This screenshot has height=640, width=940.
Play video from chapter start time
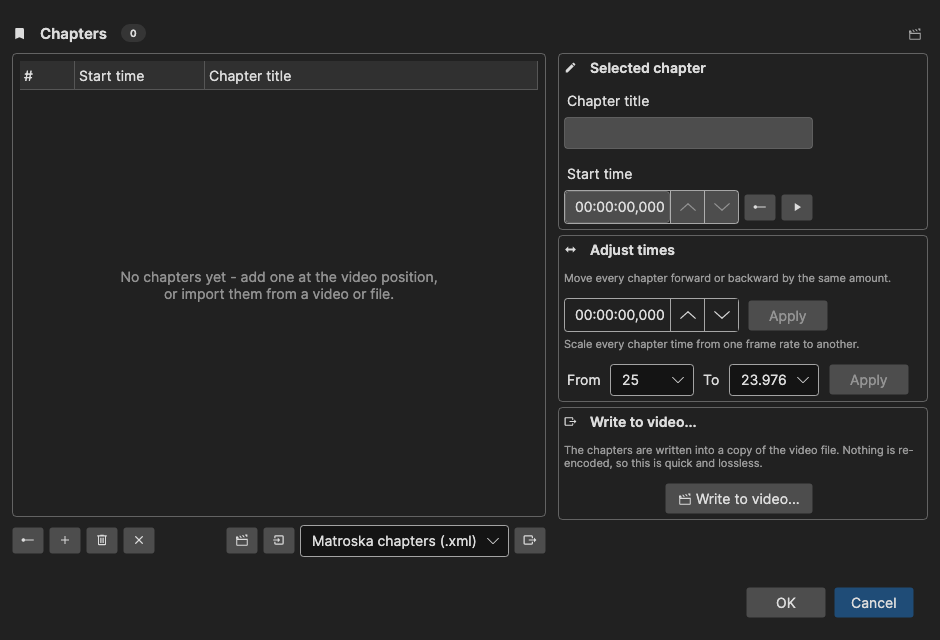(797, 207)
